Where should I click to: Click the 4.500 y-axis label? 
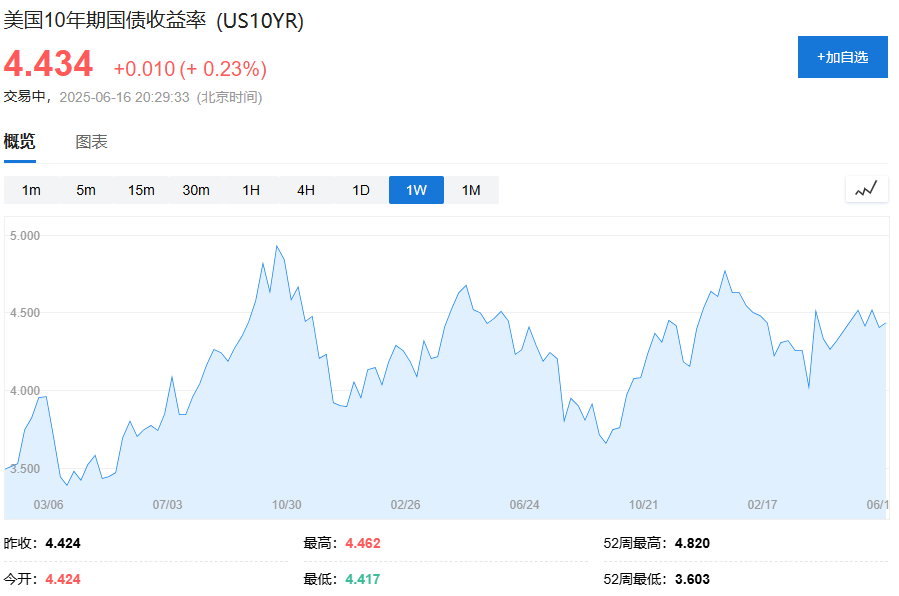25,313
